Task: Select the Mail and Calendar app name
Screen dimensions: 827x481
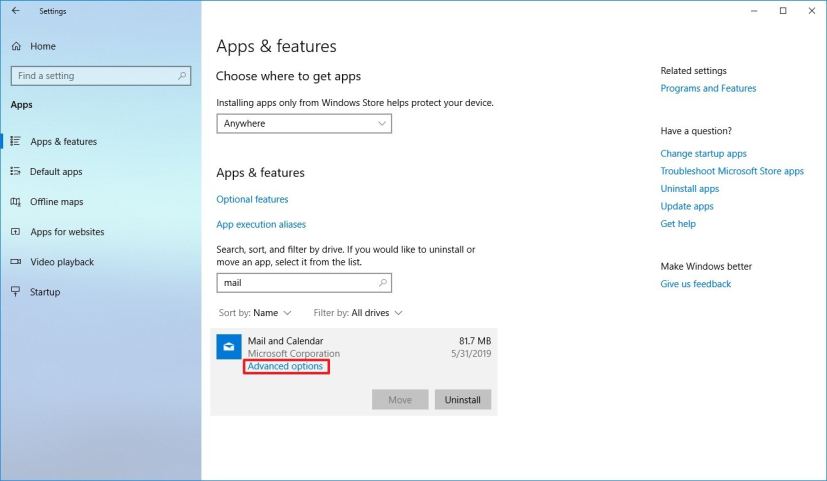Action: (x=285, y=341)
